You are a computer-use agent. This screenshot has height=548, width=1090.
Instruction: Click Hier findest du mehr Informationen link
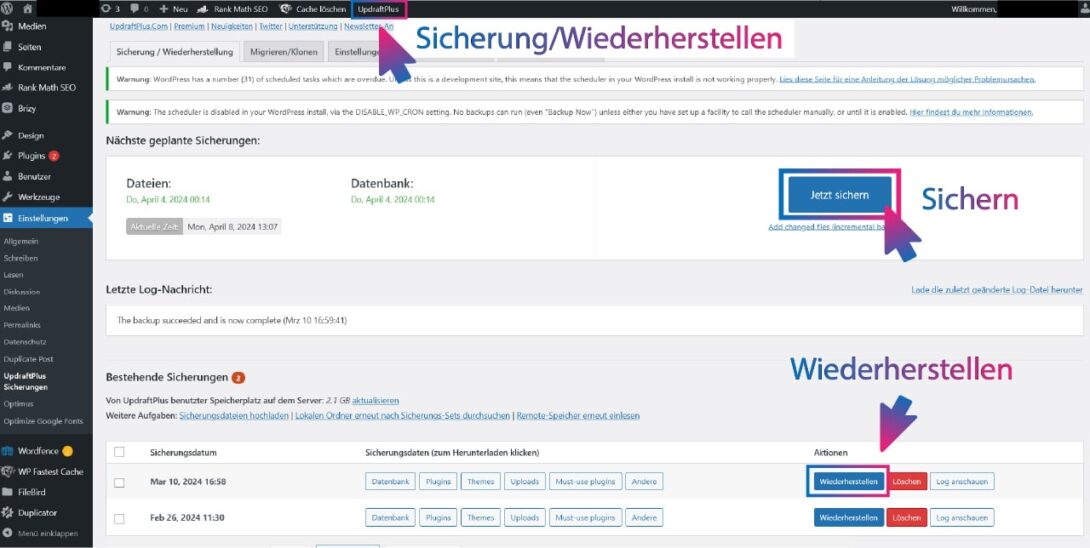971,112
